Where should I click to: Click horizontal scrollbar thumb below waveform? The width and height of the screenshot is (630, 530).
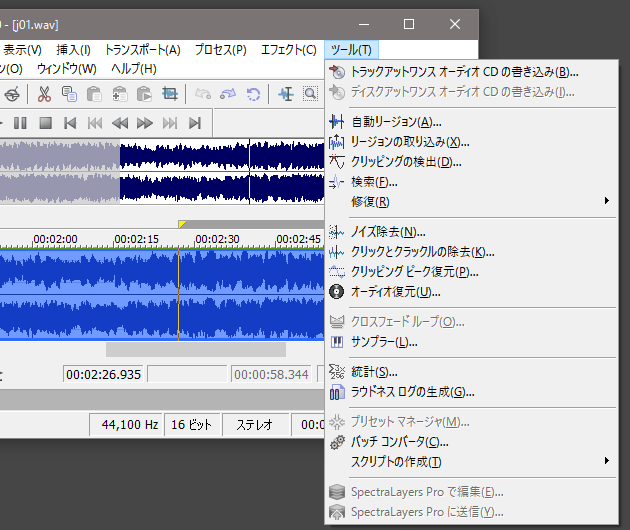coord(196,350)
